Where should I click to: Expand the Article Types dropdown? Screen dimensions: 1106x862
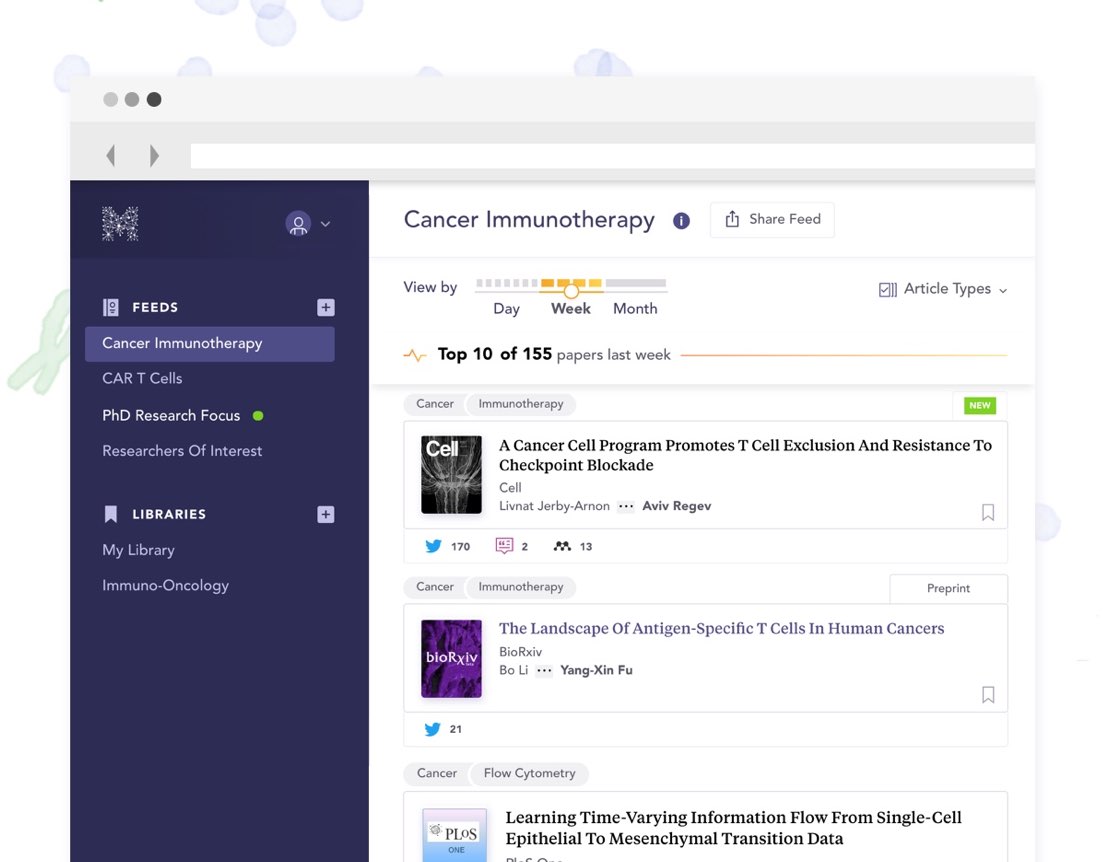943,289
